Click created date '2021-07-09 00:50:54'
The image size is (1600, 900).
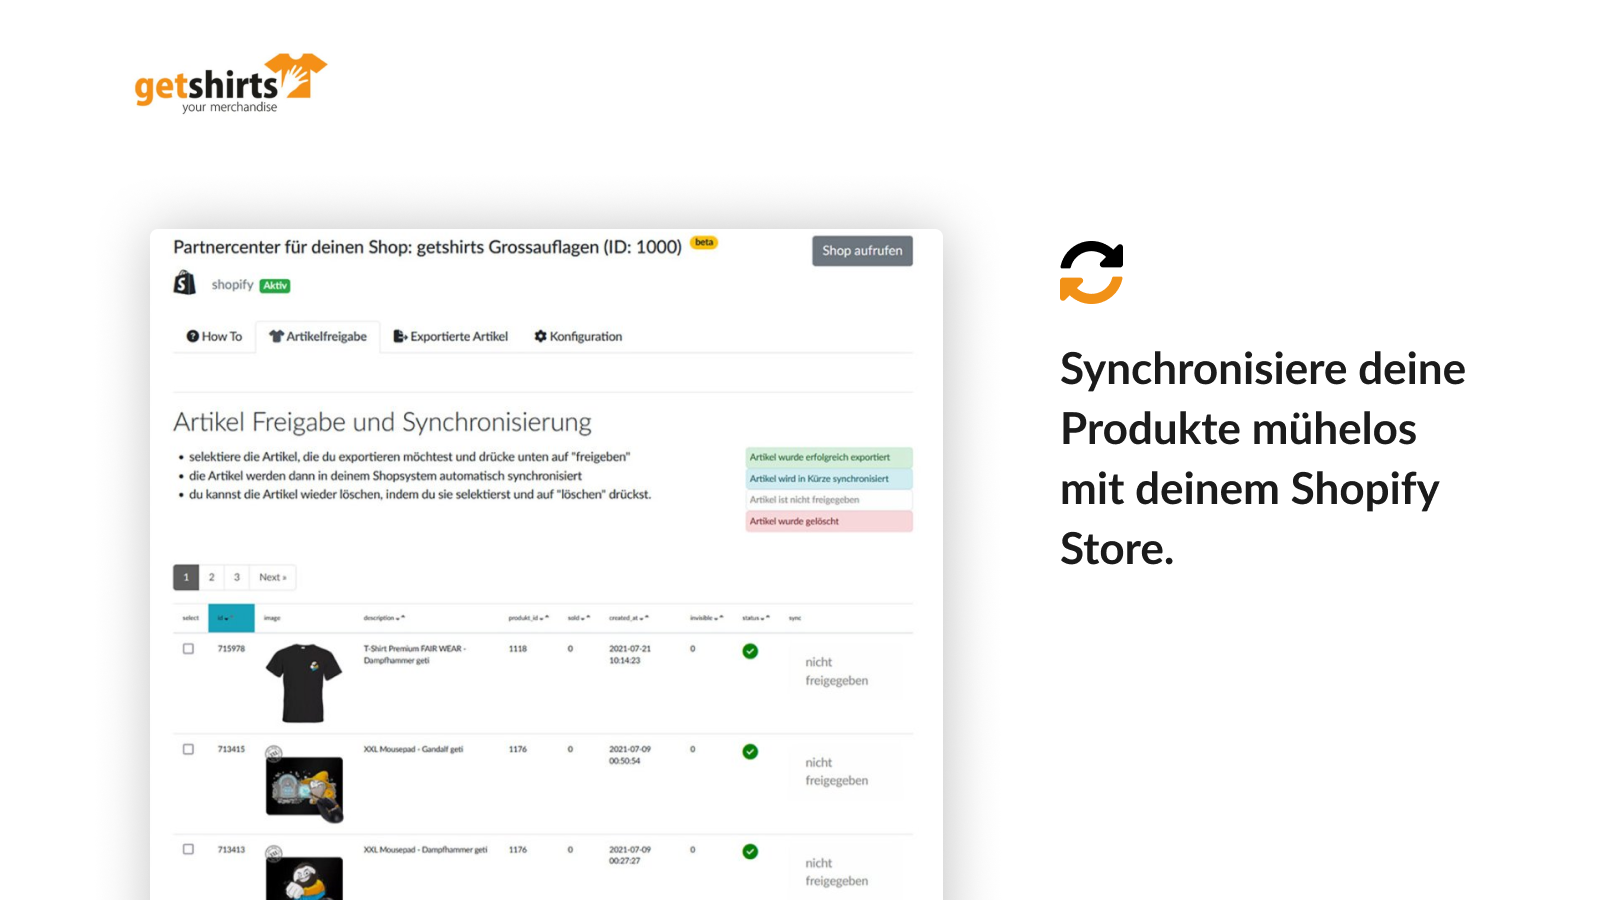point(630,755)
